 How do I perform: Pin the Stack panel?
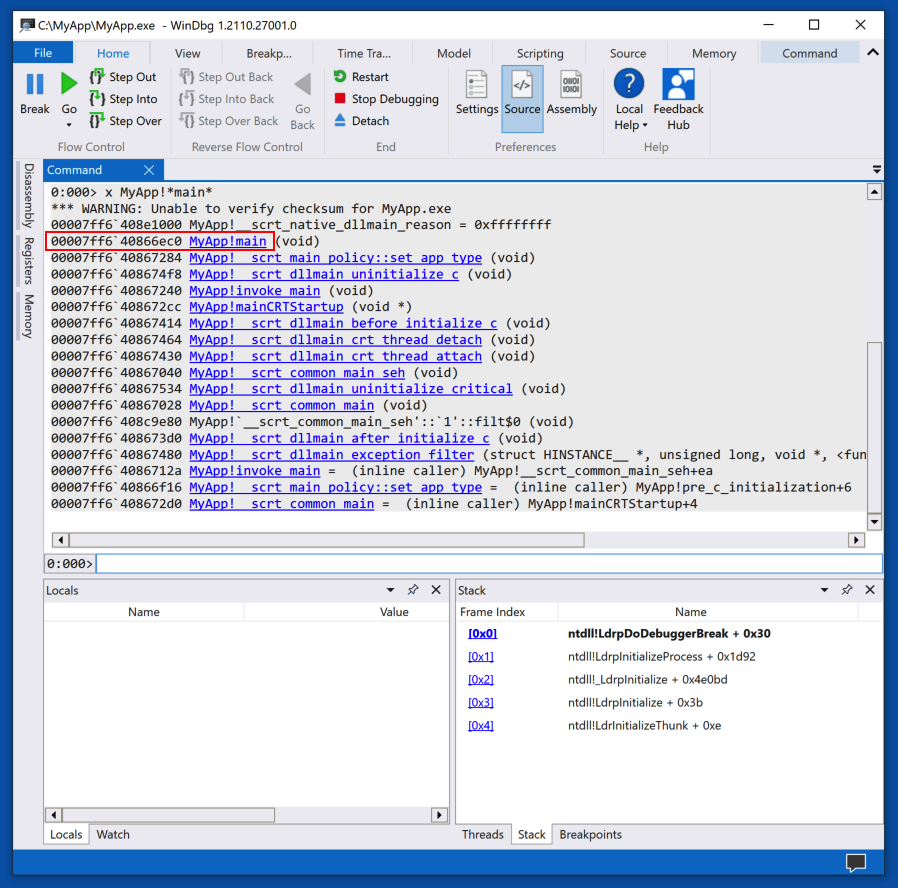click(847, 590)
